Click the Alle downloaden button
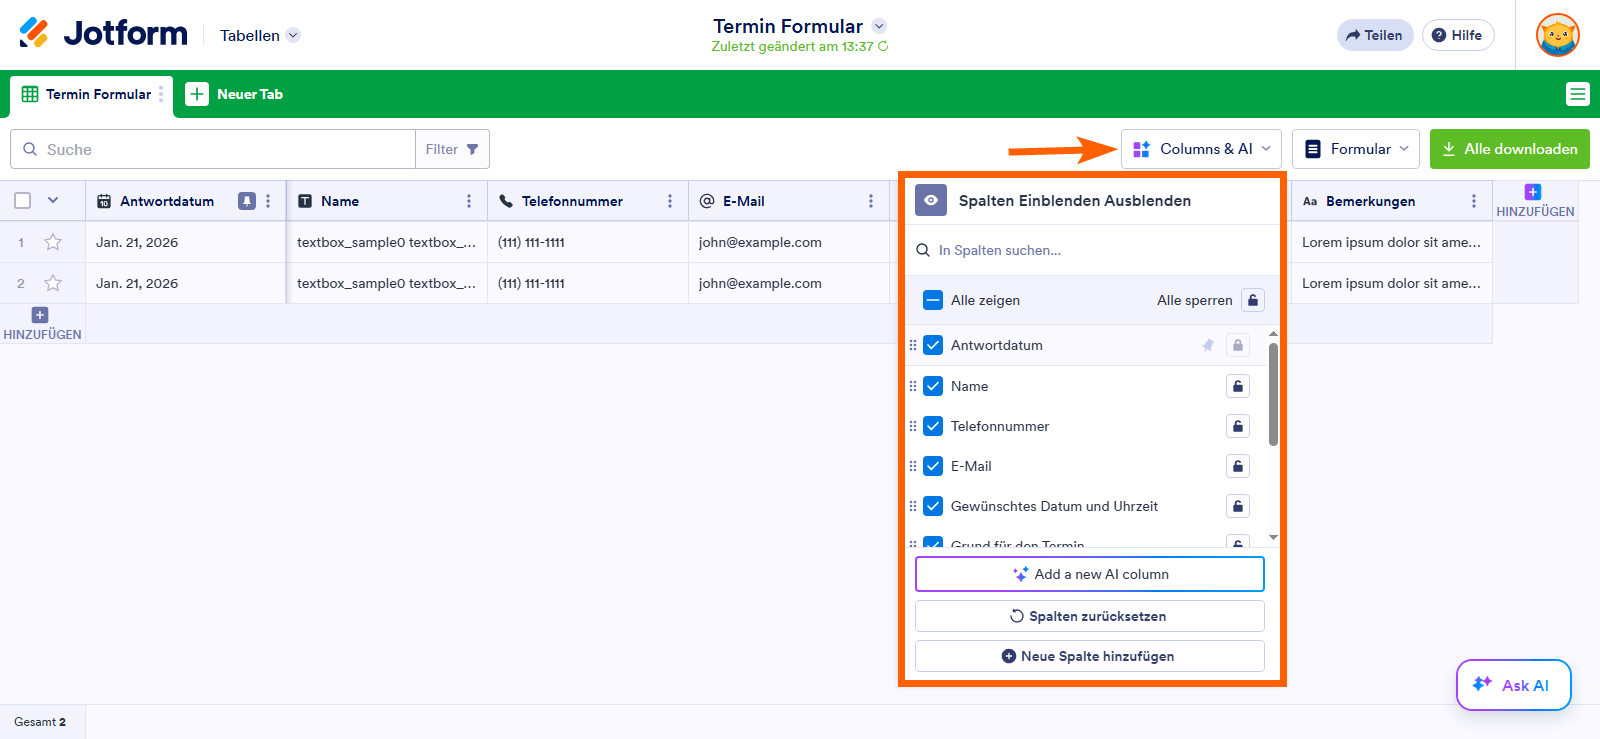This screenshot has height=739, width=1600. (1509, 149)
